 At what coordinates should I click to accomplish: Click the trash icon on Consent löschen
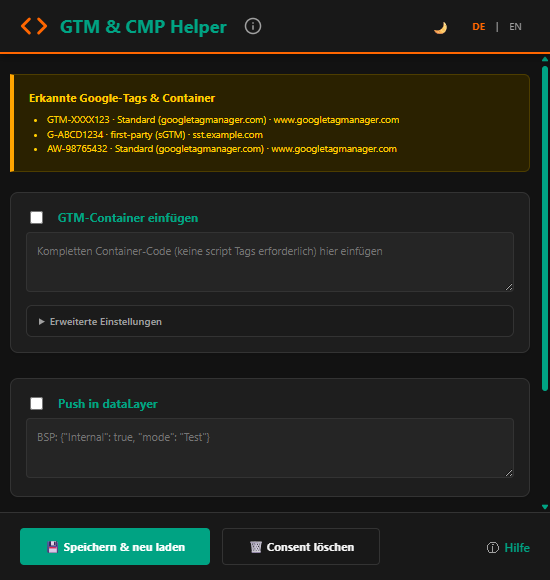pos(256,547)
